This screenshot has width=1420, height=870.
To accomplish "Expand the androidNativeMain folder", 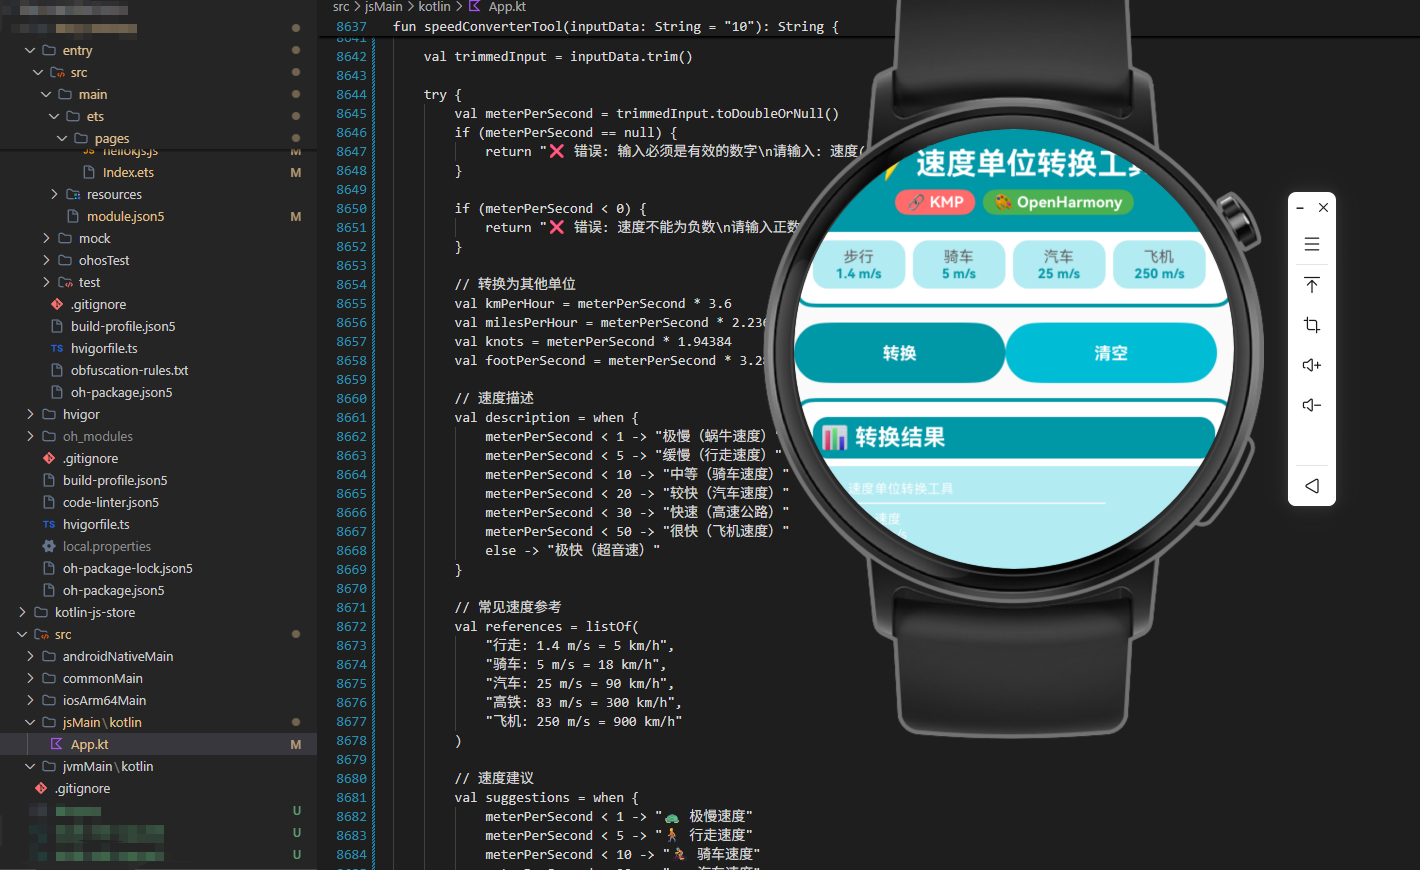I will tap(29, 656).
